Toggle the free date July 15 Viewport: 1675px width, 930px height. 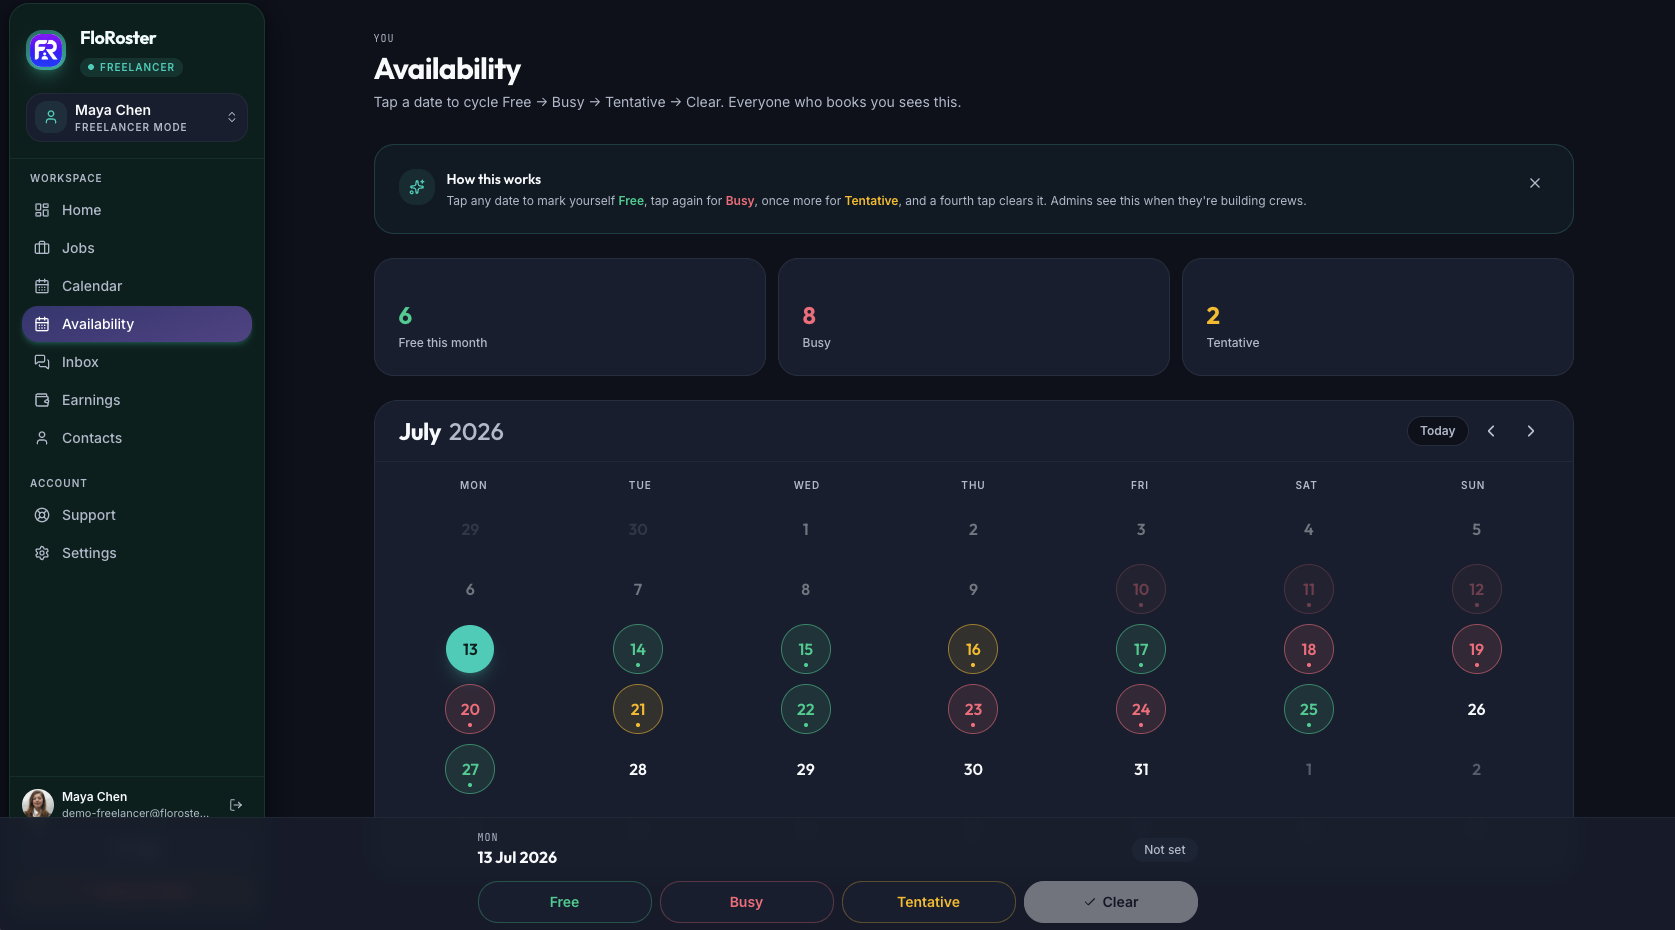806,649
